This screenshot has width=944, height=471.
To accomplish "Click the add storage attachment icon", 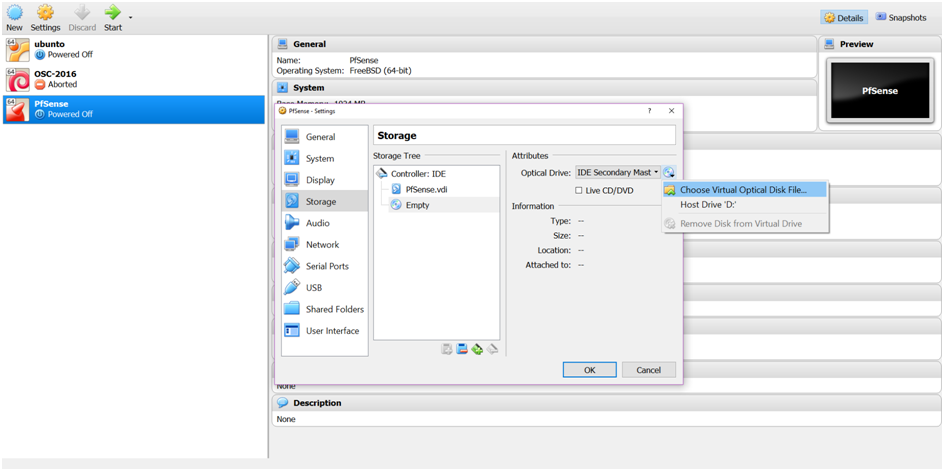I will click(x=477, y=348).
